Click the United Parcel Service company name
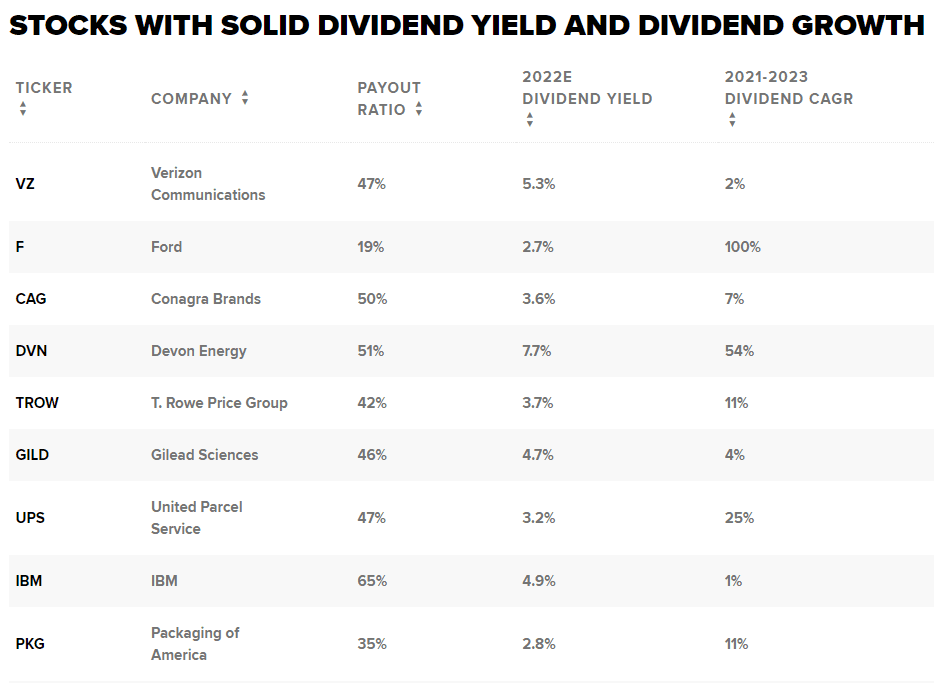Image resolution: width=942 pixels, height=683 pixels. 196,518
